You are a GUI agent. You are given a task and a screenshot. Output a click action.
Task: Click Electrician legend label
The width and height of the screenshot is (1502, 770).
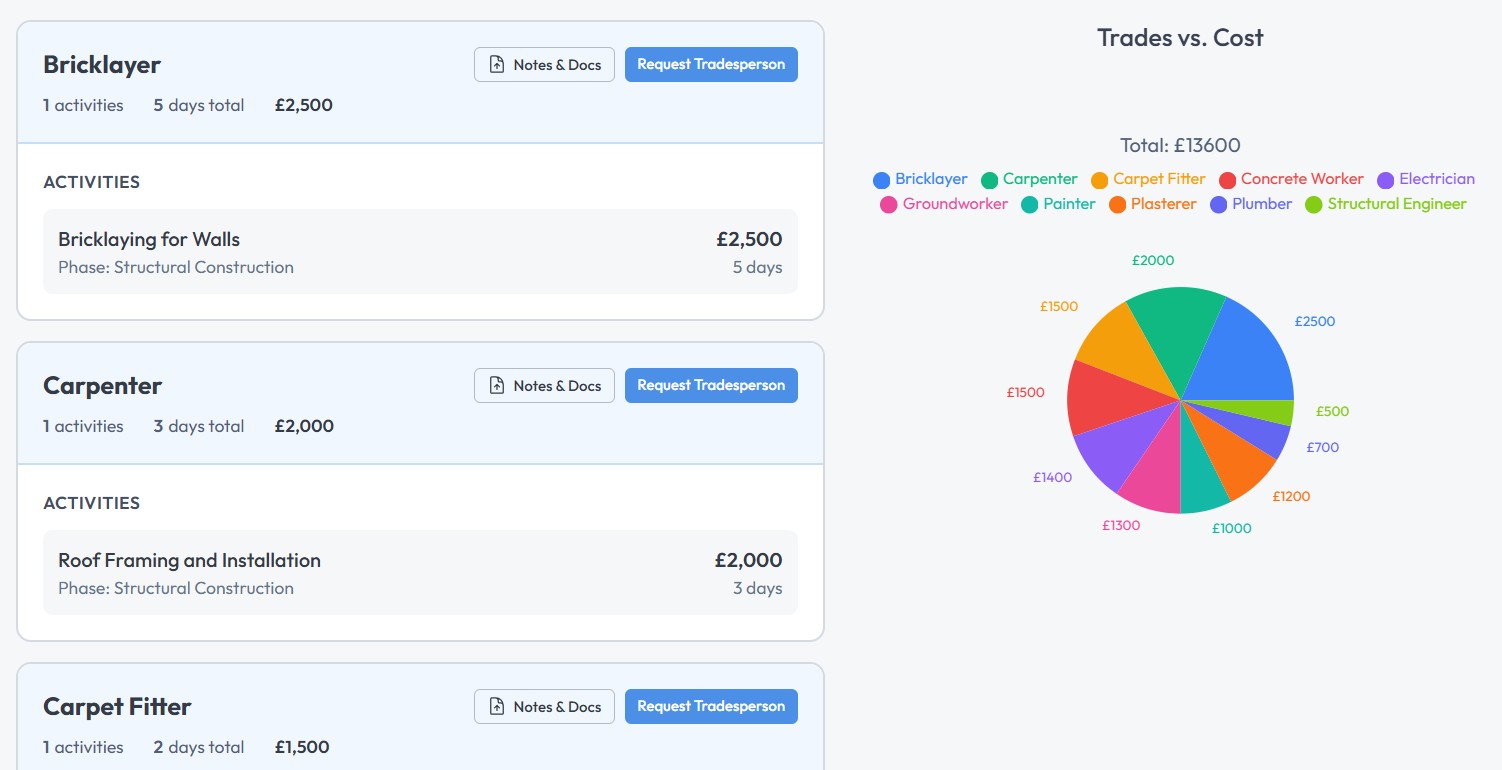[x=1437, y=179]
